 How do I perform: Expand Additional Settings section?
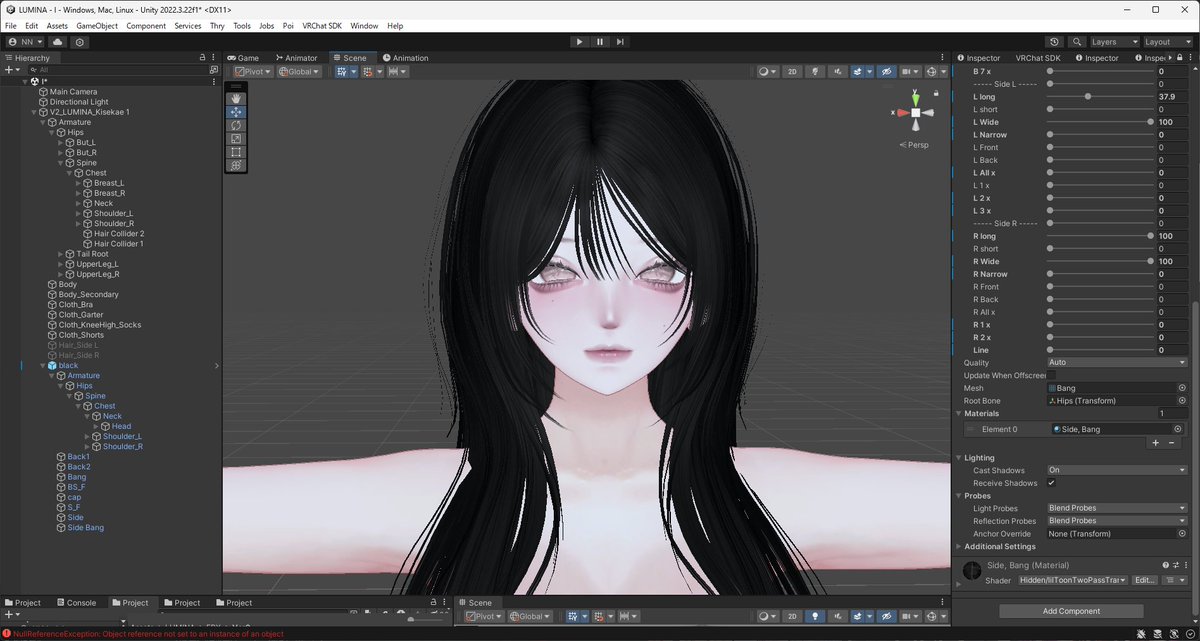point(959,547)
